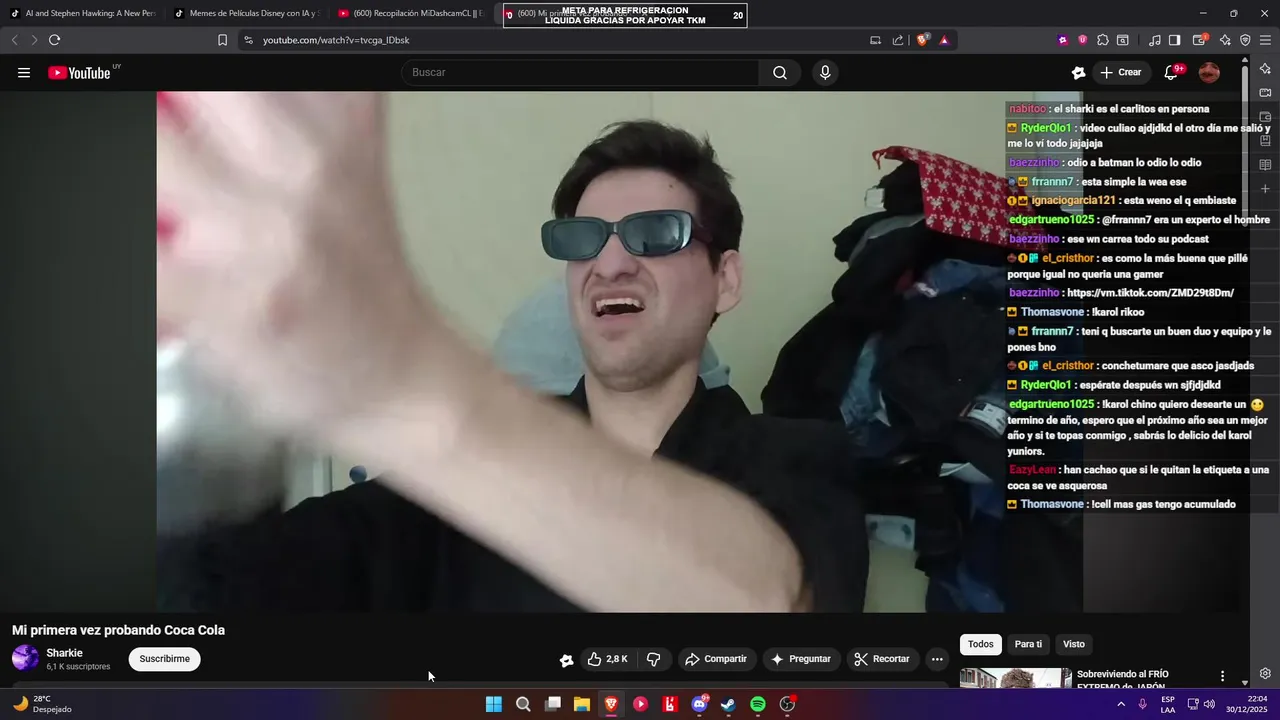
Task: Dislike the video
Action: pyautogui.click(x=654, y=659)
